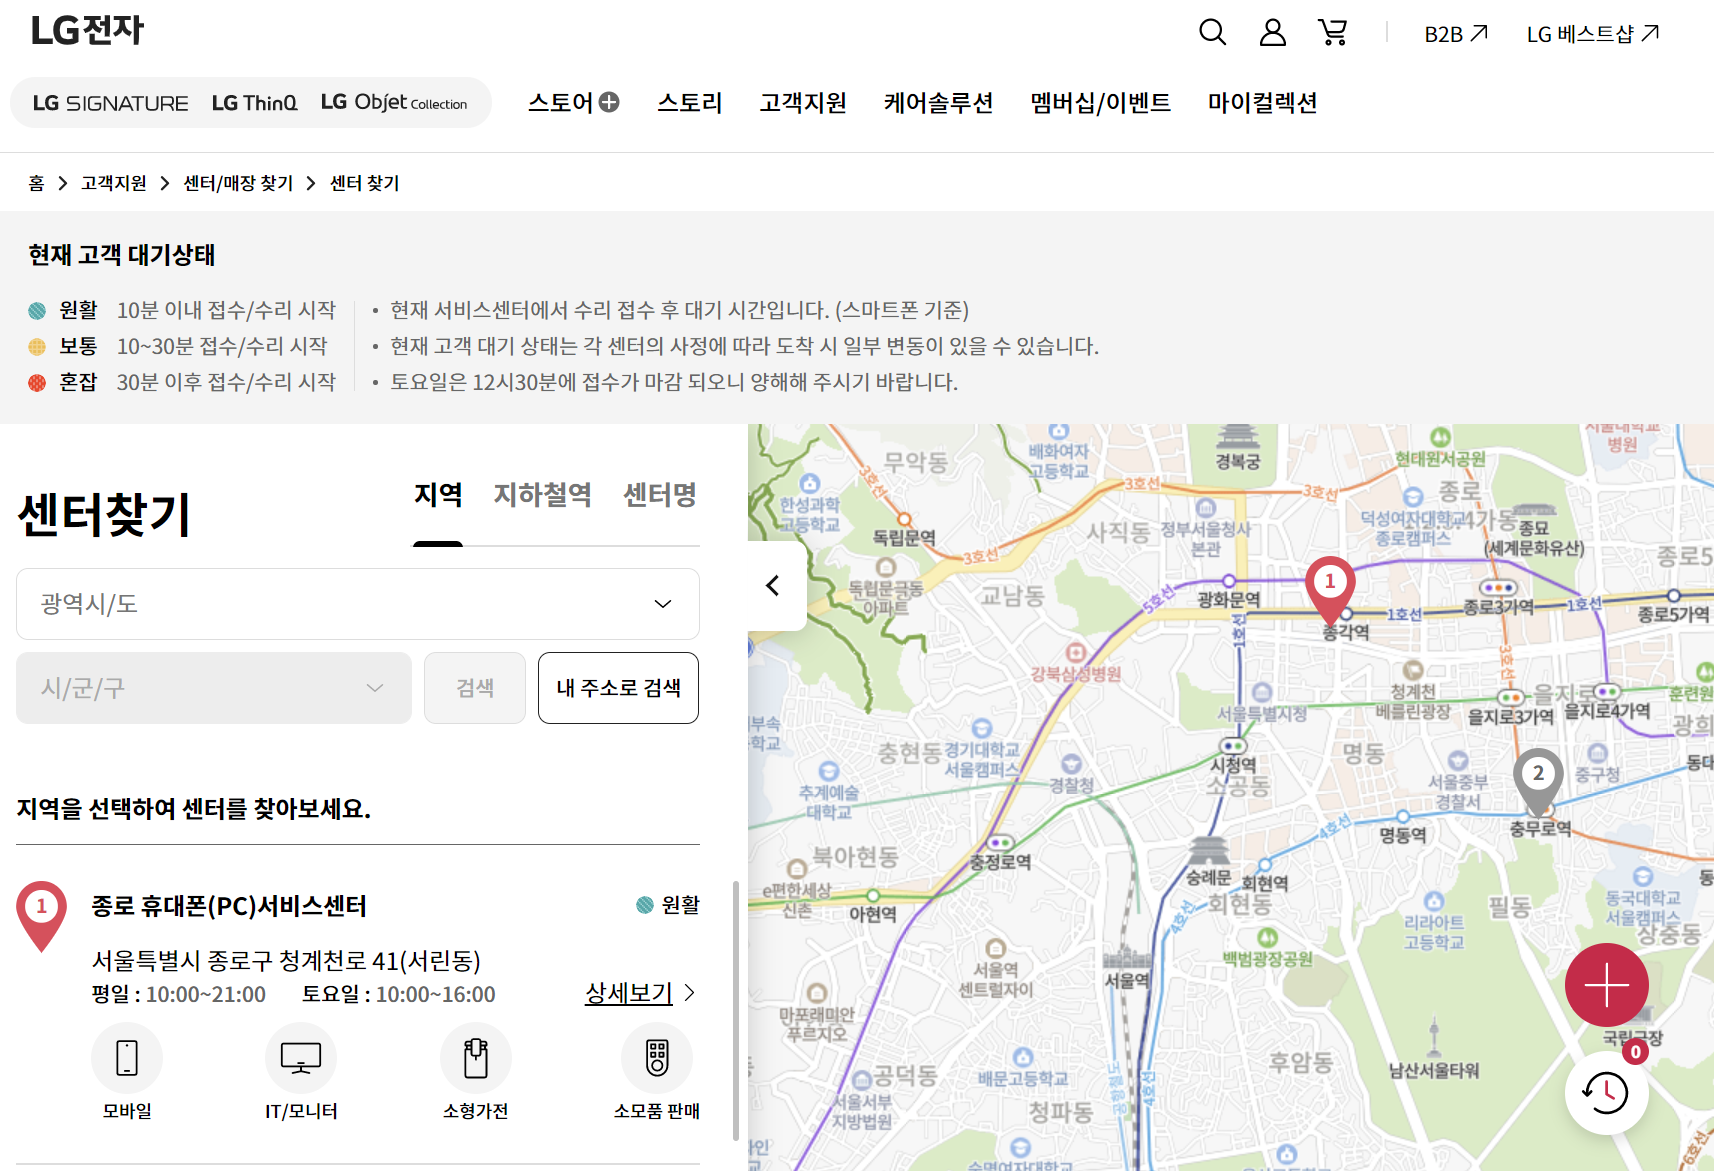Click the 평일 : 10:00~21:00 hours text

tap(179, 994)
